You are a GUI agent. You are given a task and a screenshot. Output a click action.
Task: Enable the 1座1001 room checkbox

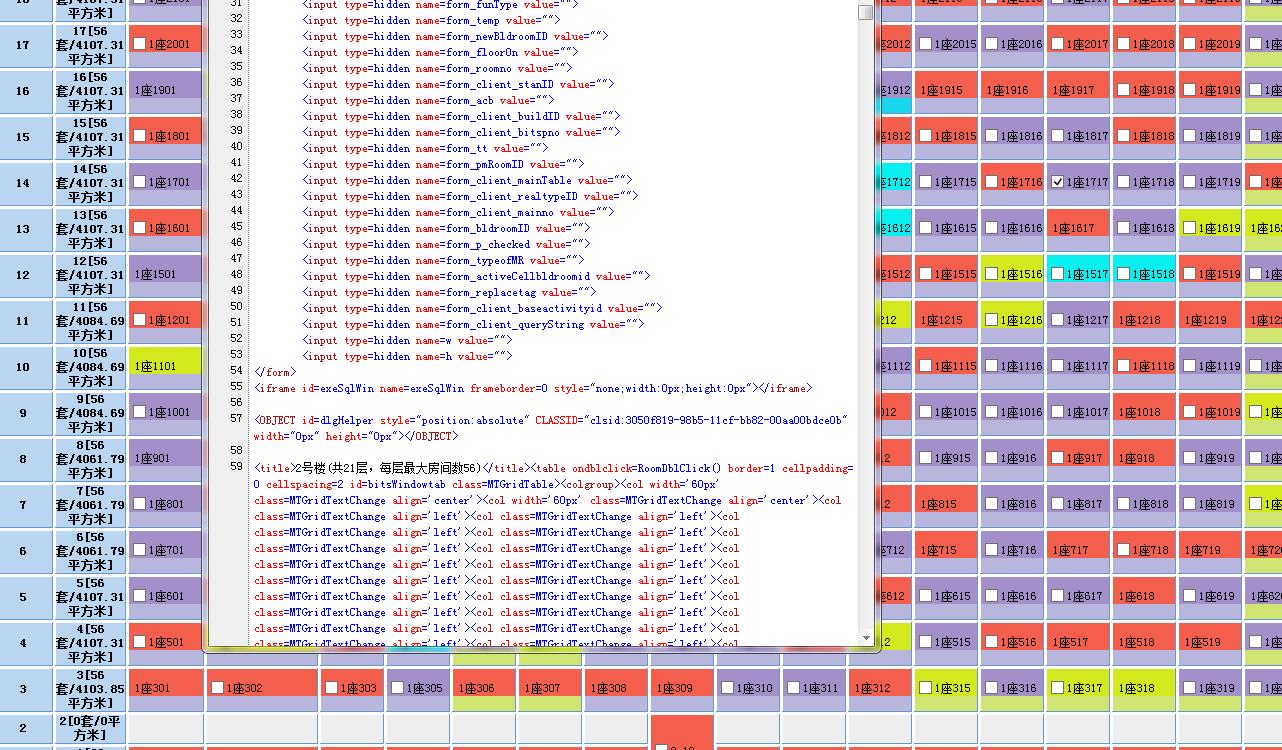[x=140, y=412]
